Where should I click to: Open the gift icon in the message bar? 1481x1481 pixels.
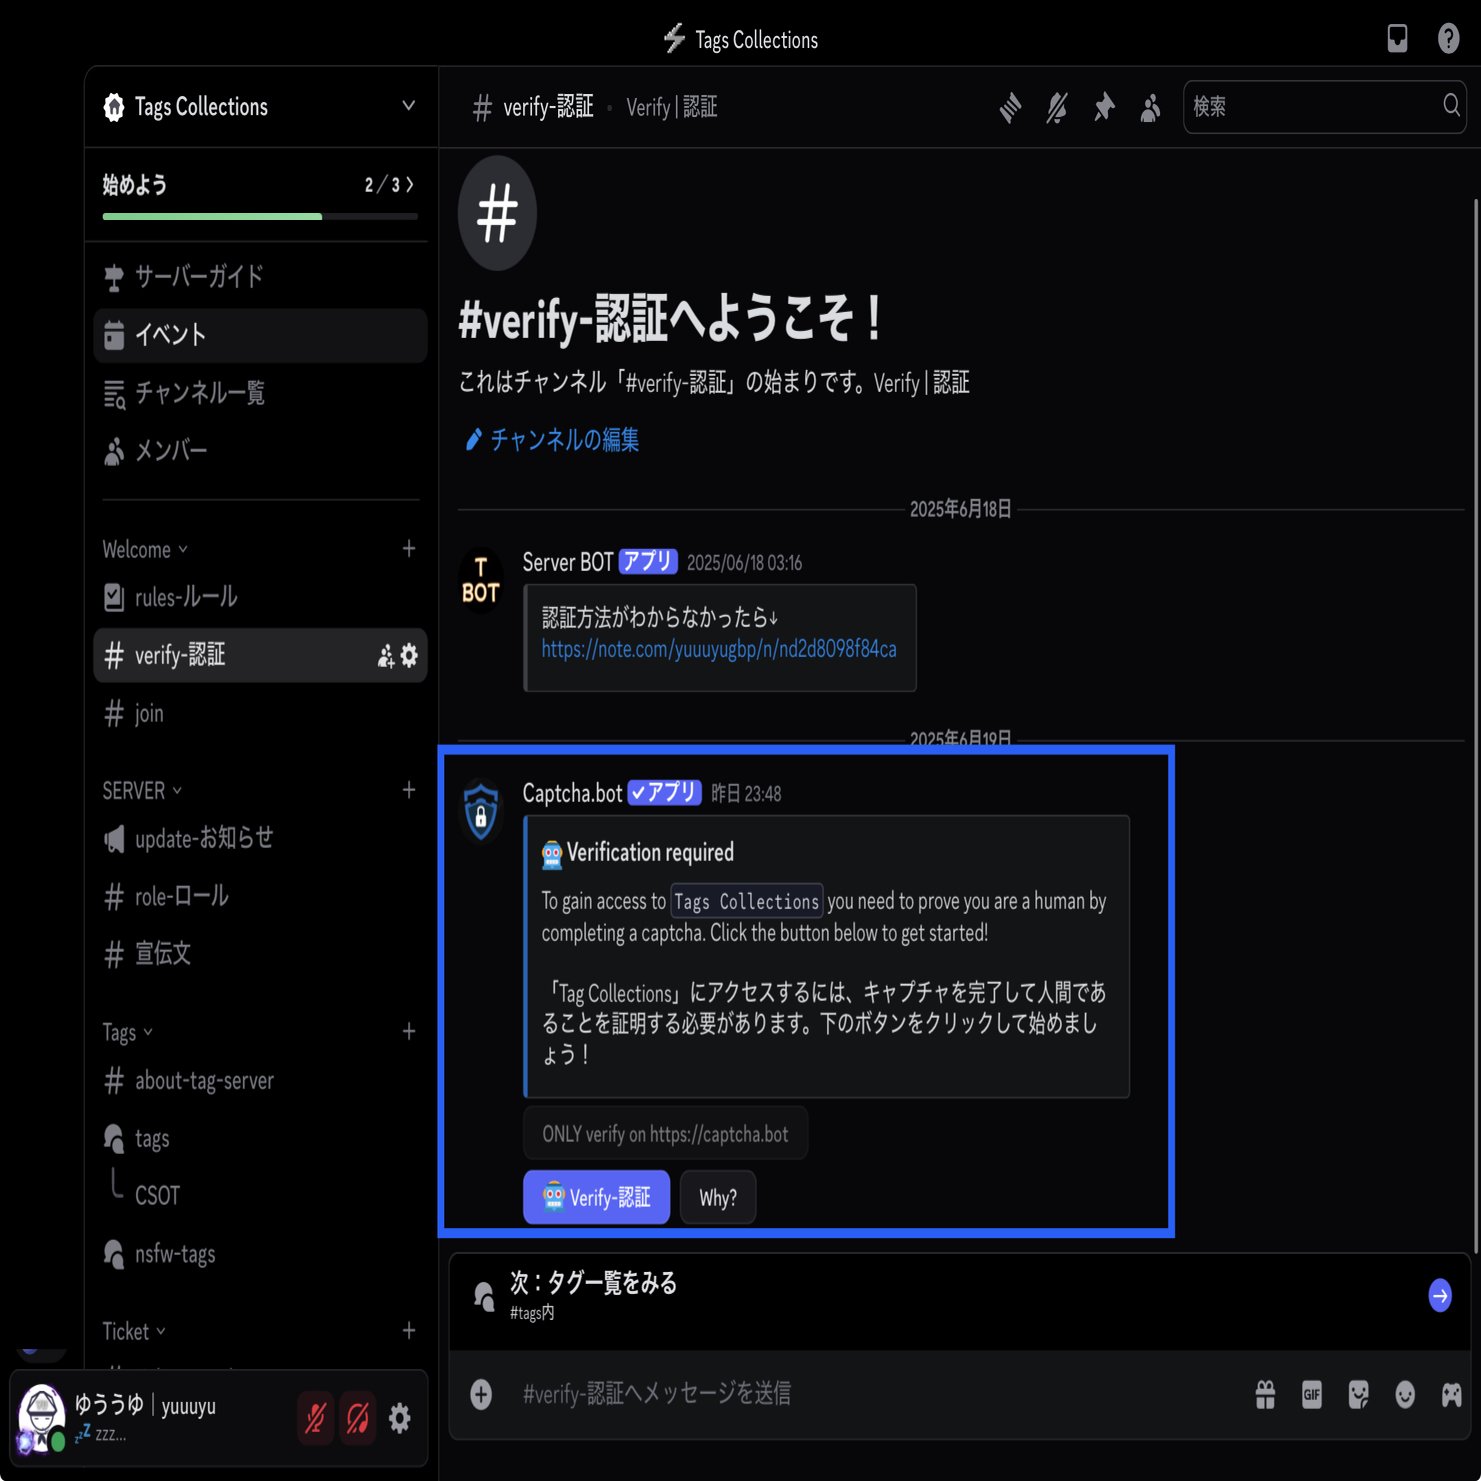[1265, 1394]
